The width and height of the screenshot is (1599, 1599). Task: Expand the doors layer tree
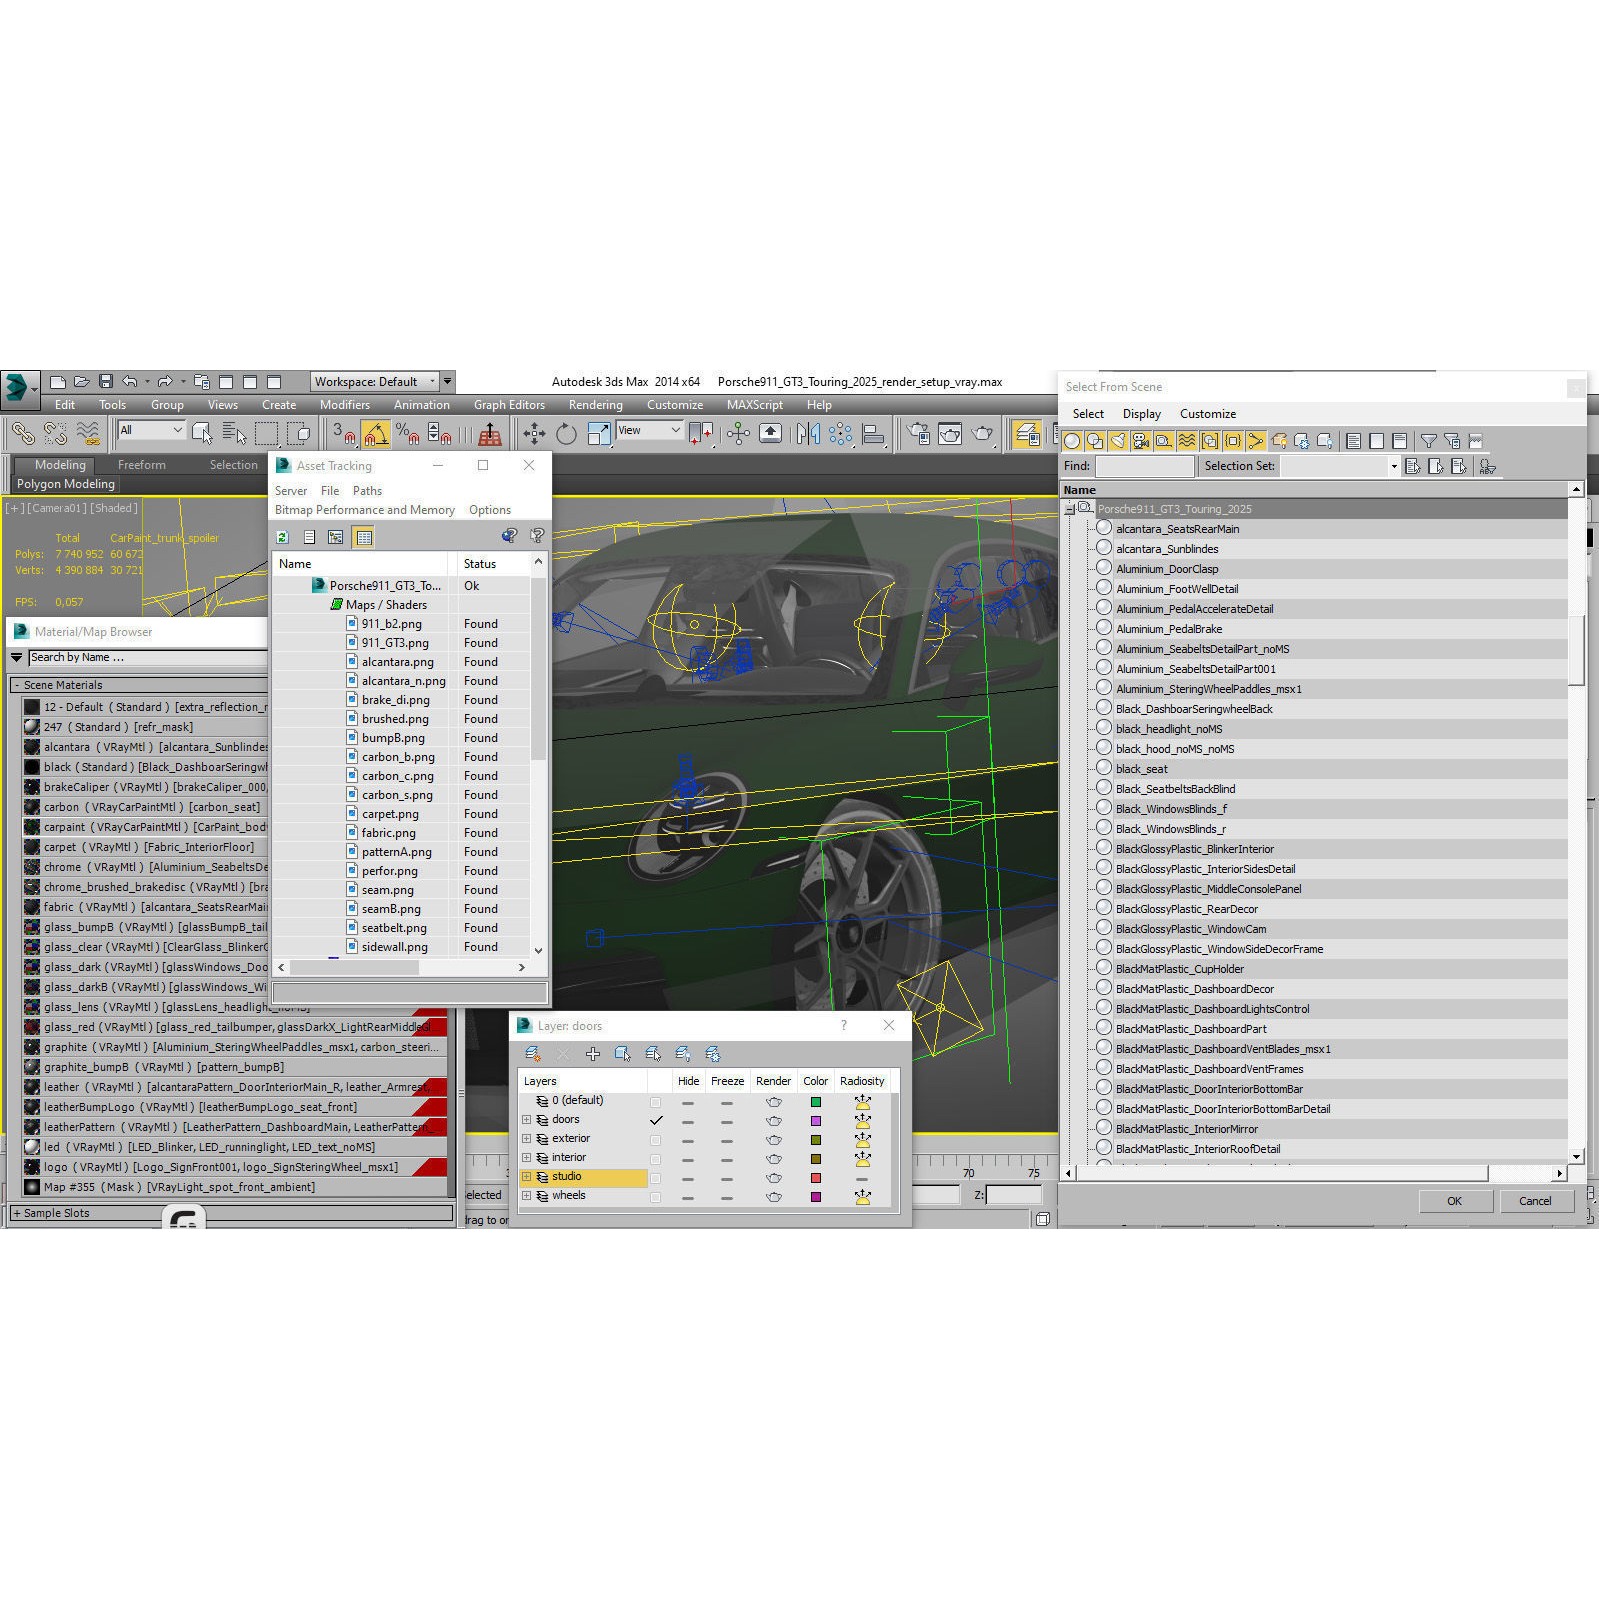[527, 1120]
